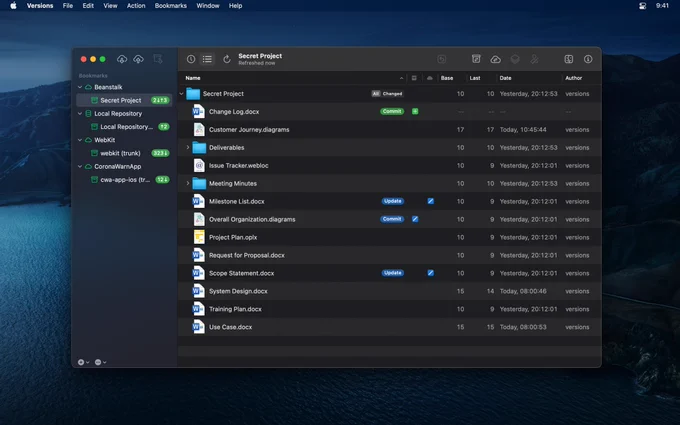This screenshot has height=425, width=680.
Task: Sort by the Name column header
Action: (193, 78)
